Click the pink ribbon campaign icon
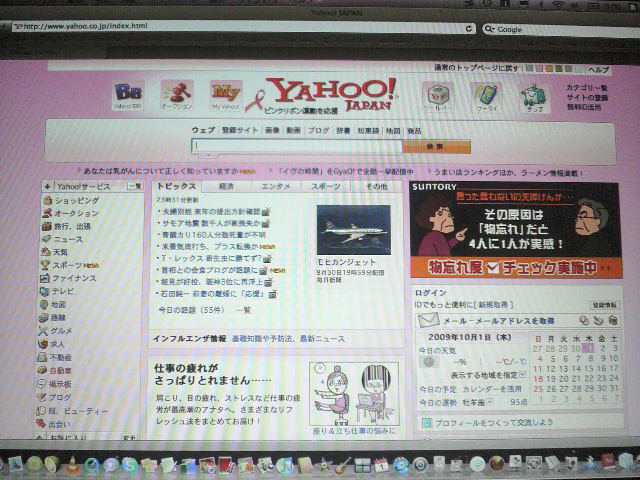 [254, 101]
